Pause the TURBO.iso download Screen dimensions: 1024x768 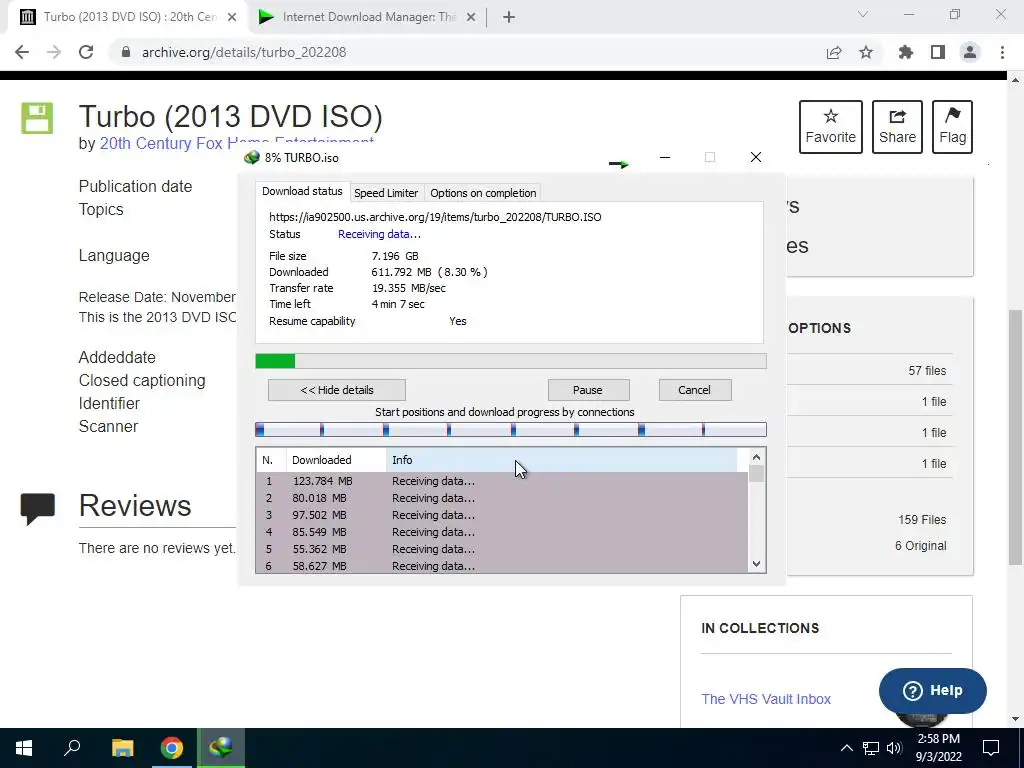tap(588, 390)
